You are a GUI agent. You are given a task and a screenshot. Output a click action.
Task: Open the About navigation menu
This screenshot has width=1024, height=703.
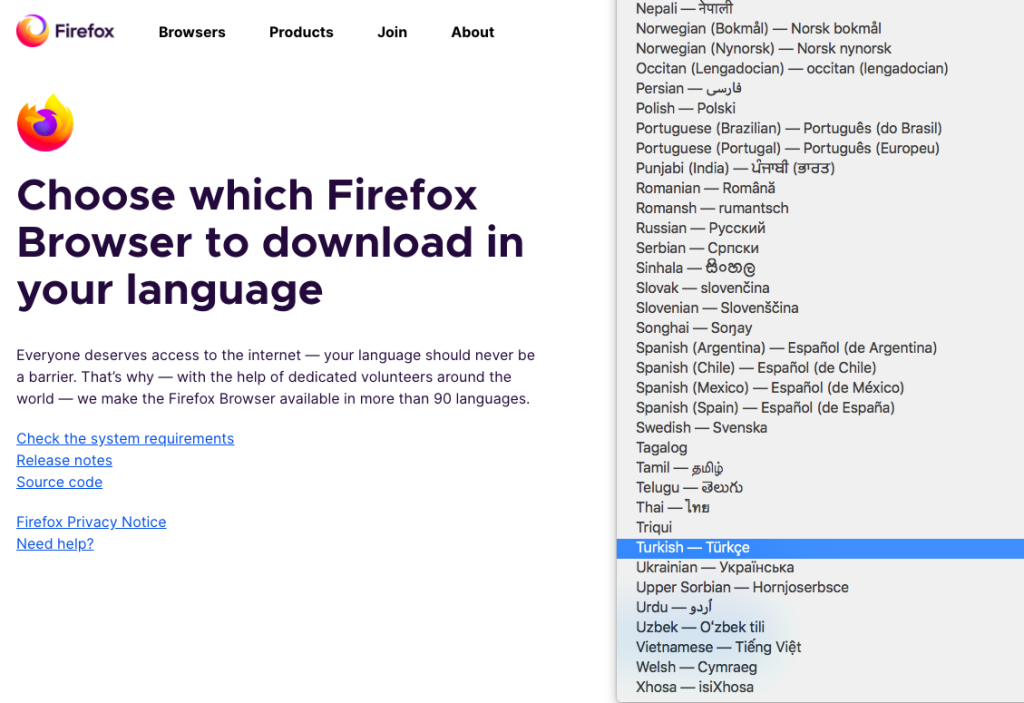472,32
